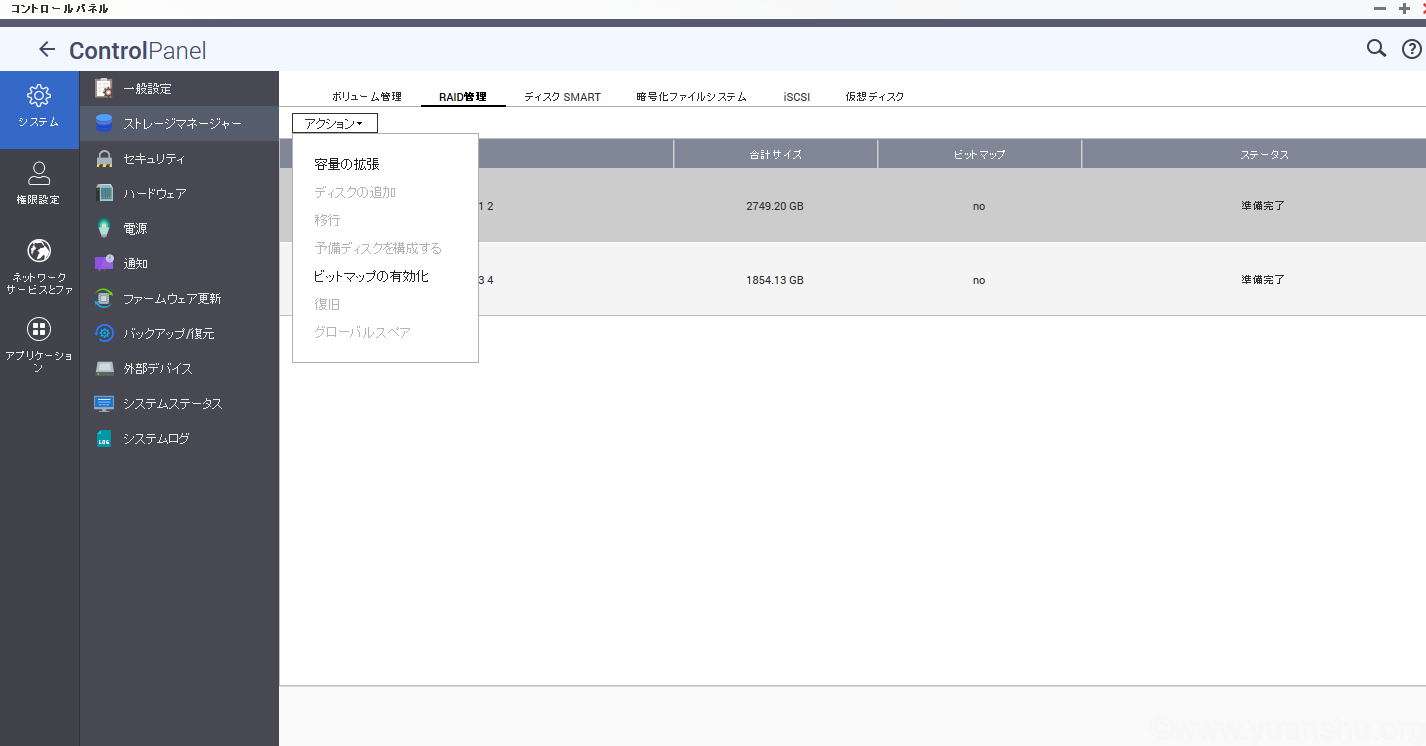This screenshot has height=746, width=1426.
Task: Click the disabled 復旧 menu entry
Action: tap(327, 304)
